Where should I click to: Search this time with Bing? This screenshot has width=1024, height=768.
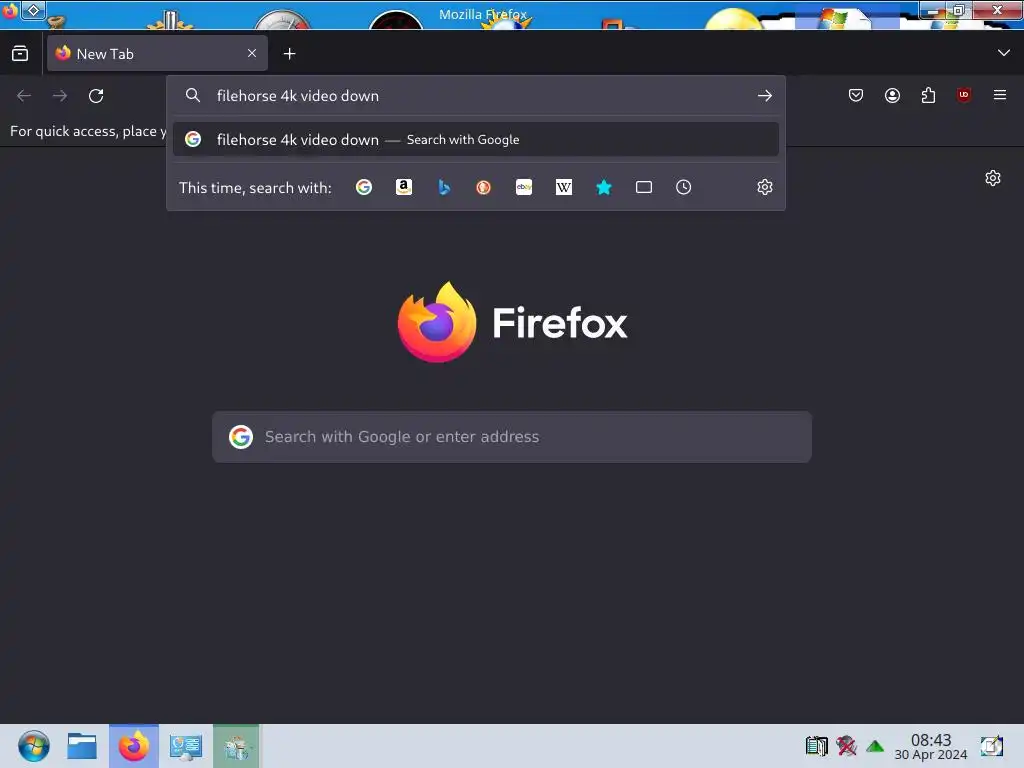tap(444, 187)
